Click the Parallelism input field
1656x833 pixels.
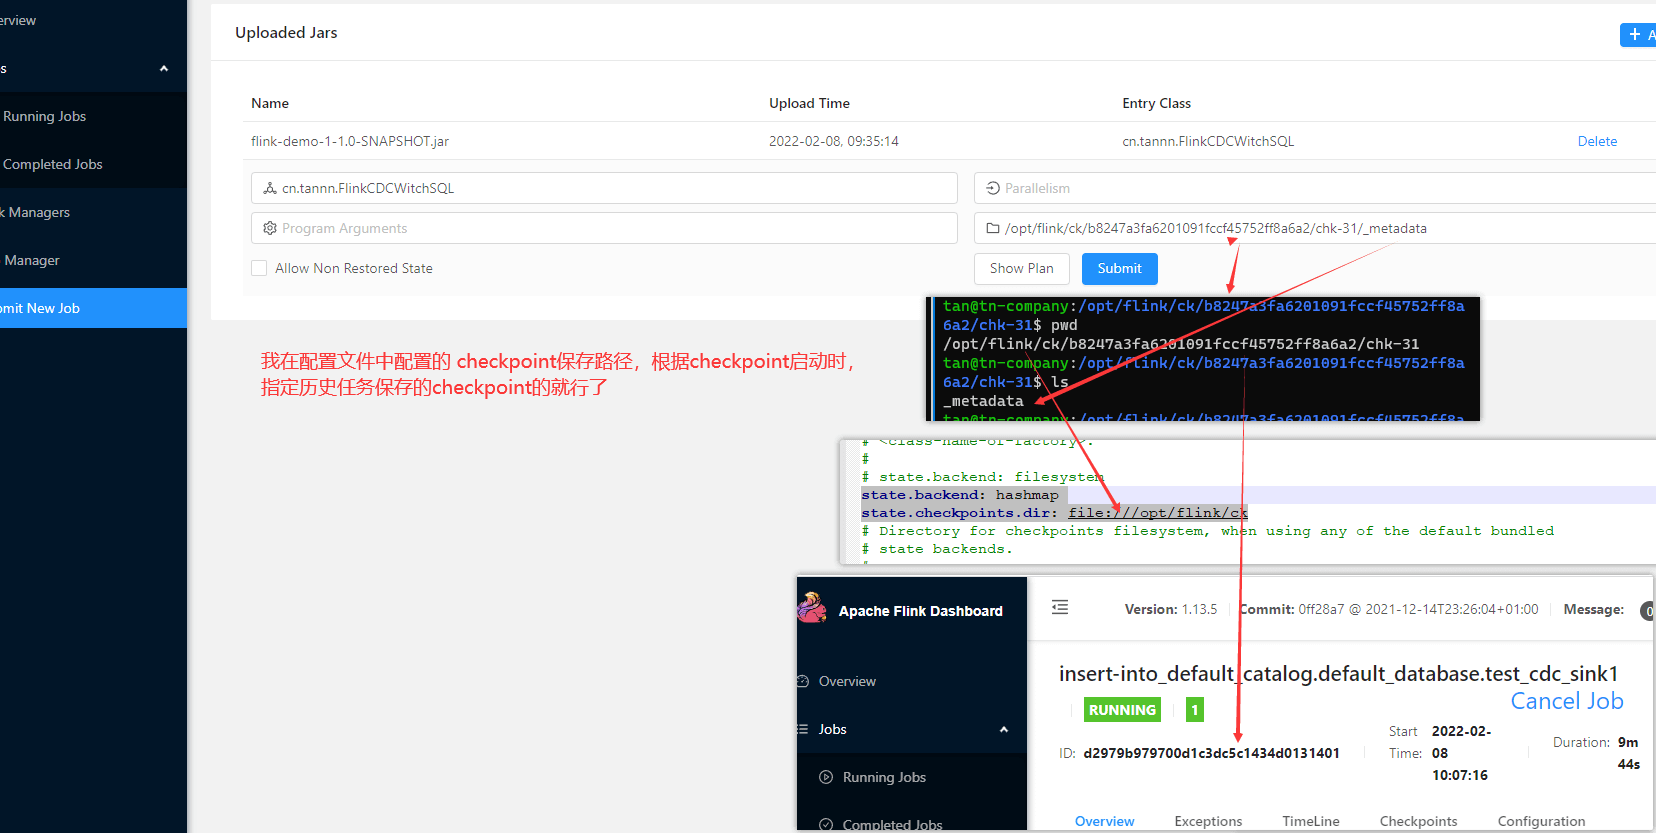coord(1315,188)
